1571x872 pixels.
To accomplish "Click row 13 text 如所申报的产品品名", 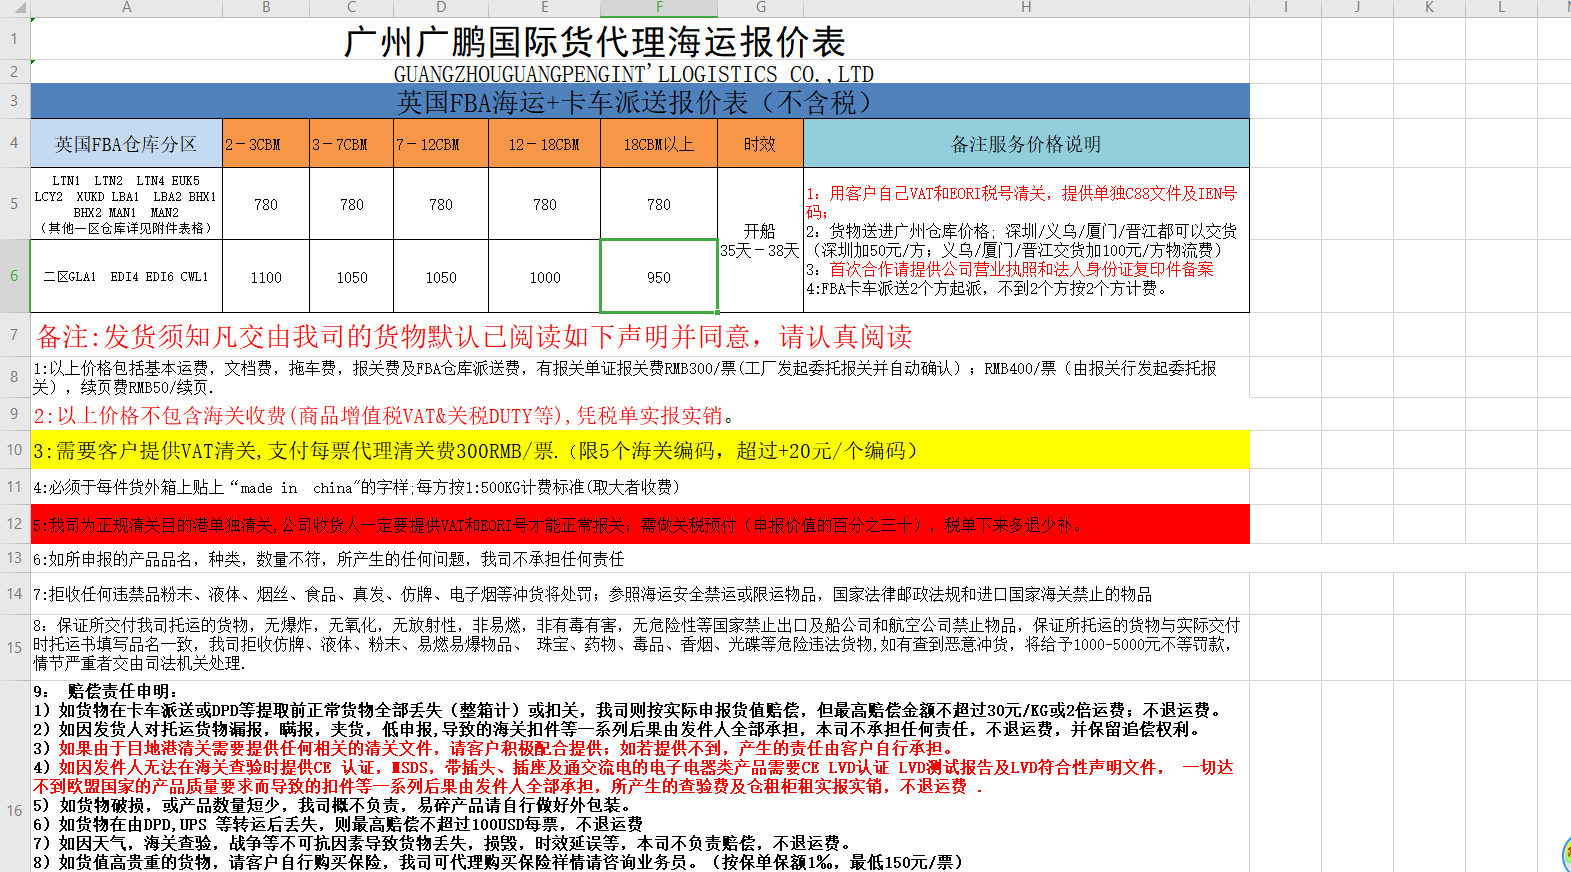I will coord(329,559).
